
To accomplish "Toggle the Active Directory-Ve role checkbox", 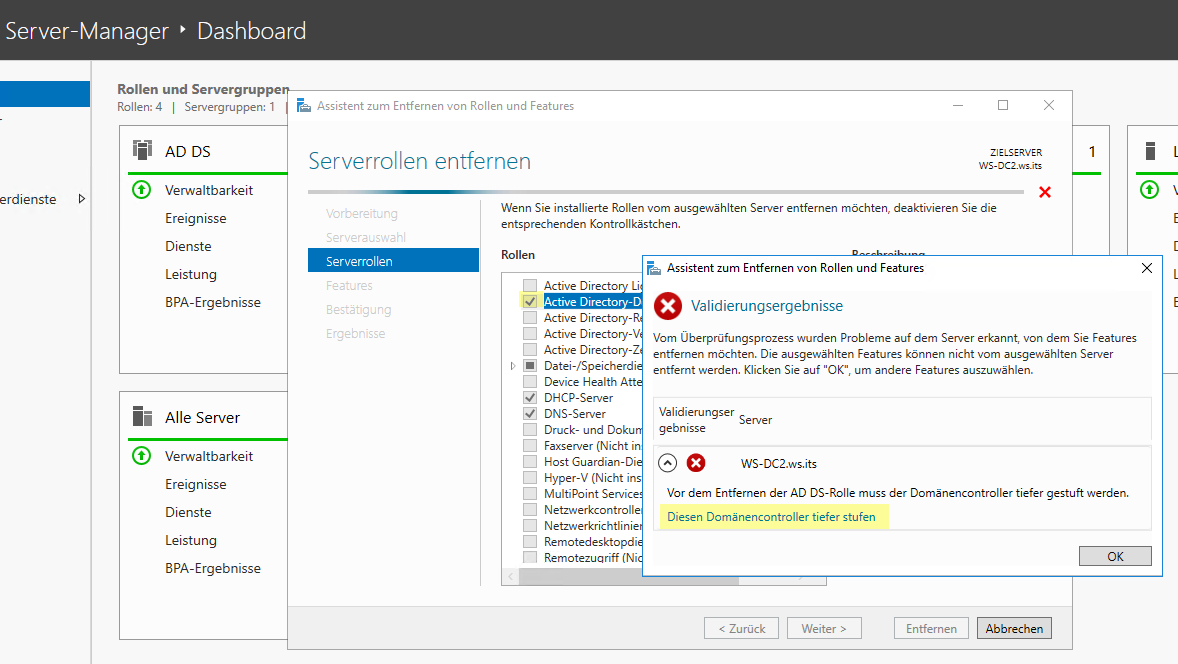I will coord(530,334).
